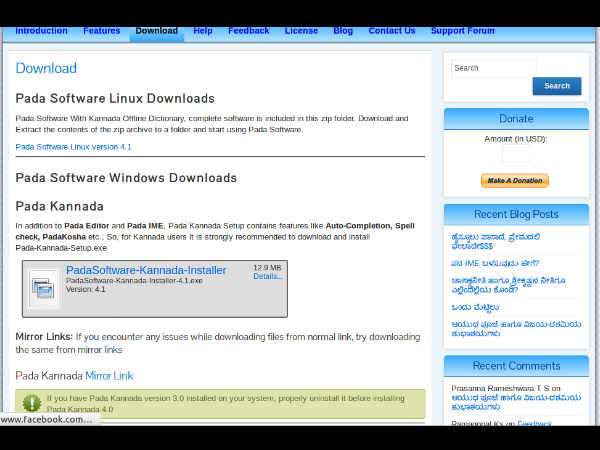Open the License tab

[x=301, y=31]
